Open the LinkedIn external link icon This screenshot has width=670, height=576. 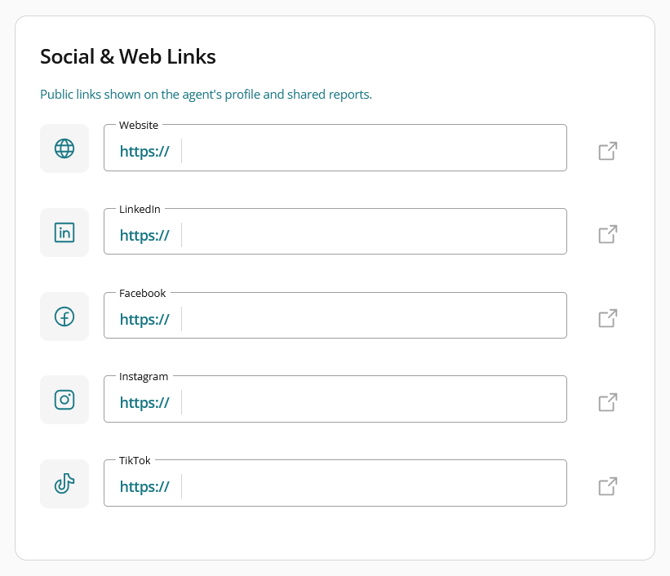click(x=608, y=234)
